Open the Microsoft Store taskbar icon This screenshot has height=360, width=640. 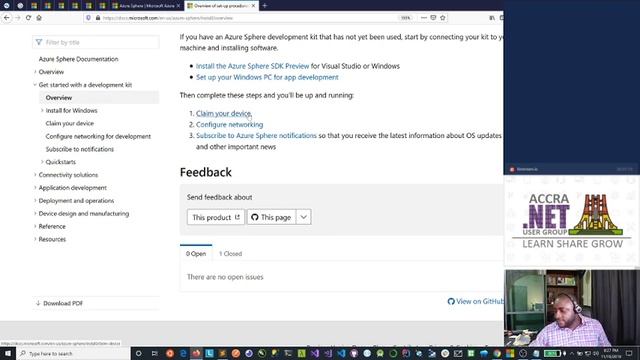(x=510, y=353)
